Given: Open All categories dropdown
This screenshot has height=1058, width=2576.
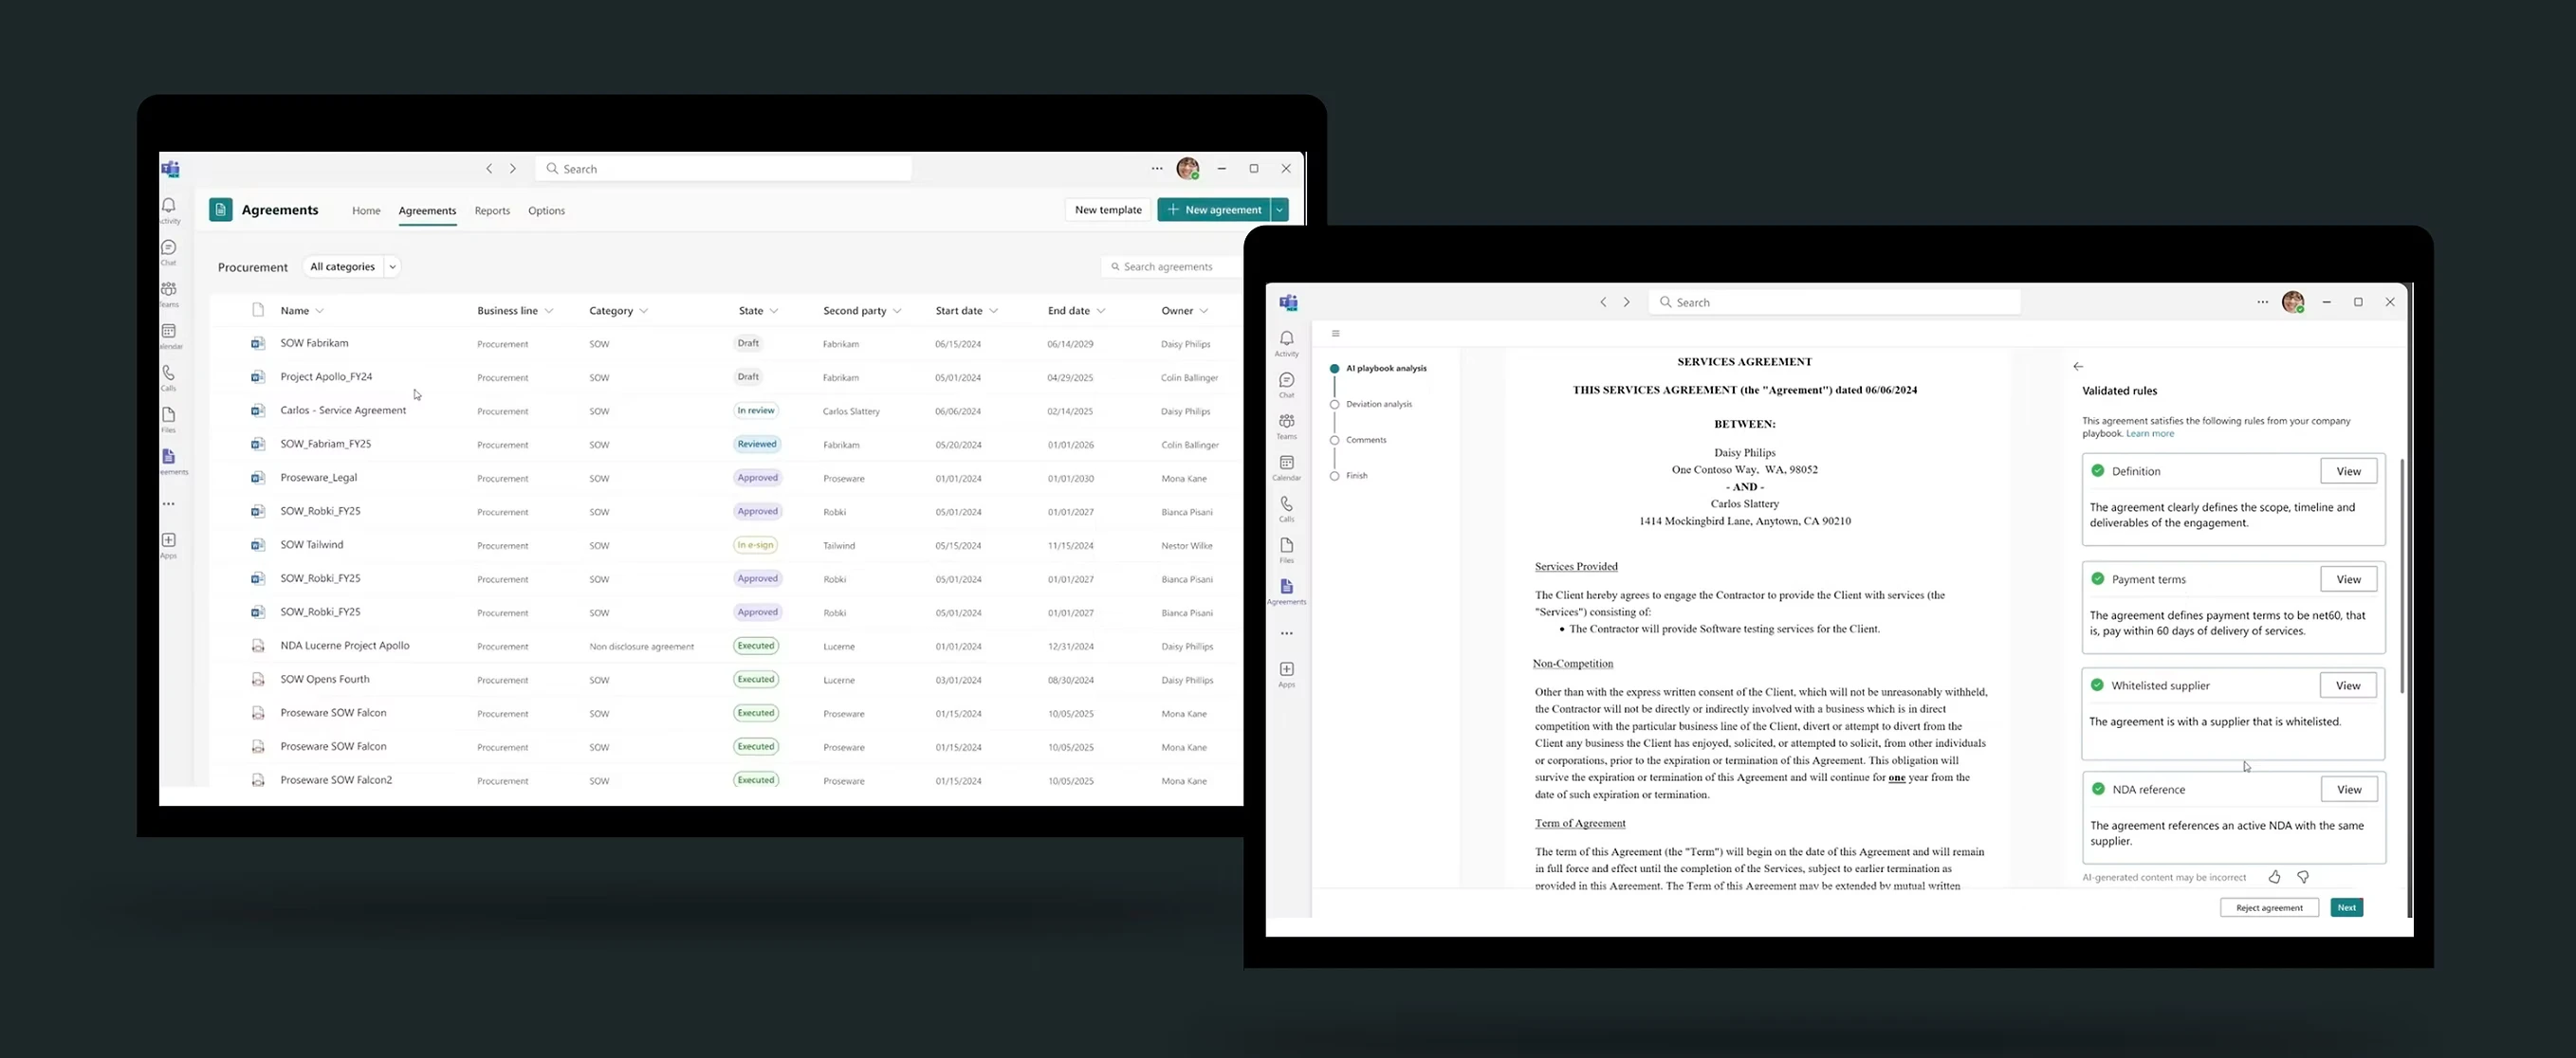Looking at the screenshot, I should tap(351, 267).
